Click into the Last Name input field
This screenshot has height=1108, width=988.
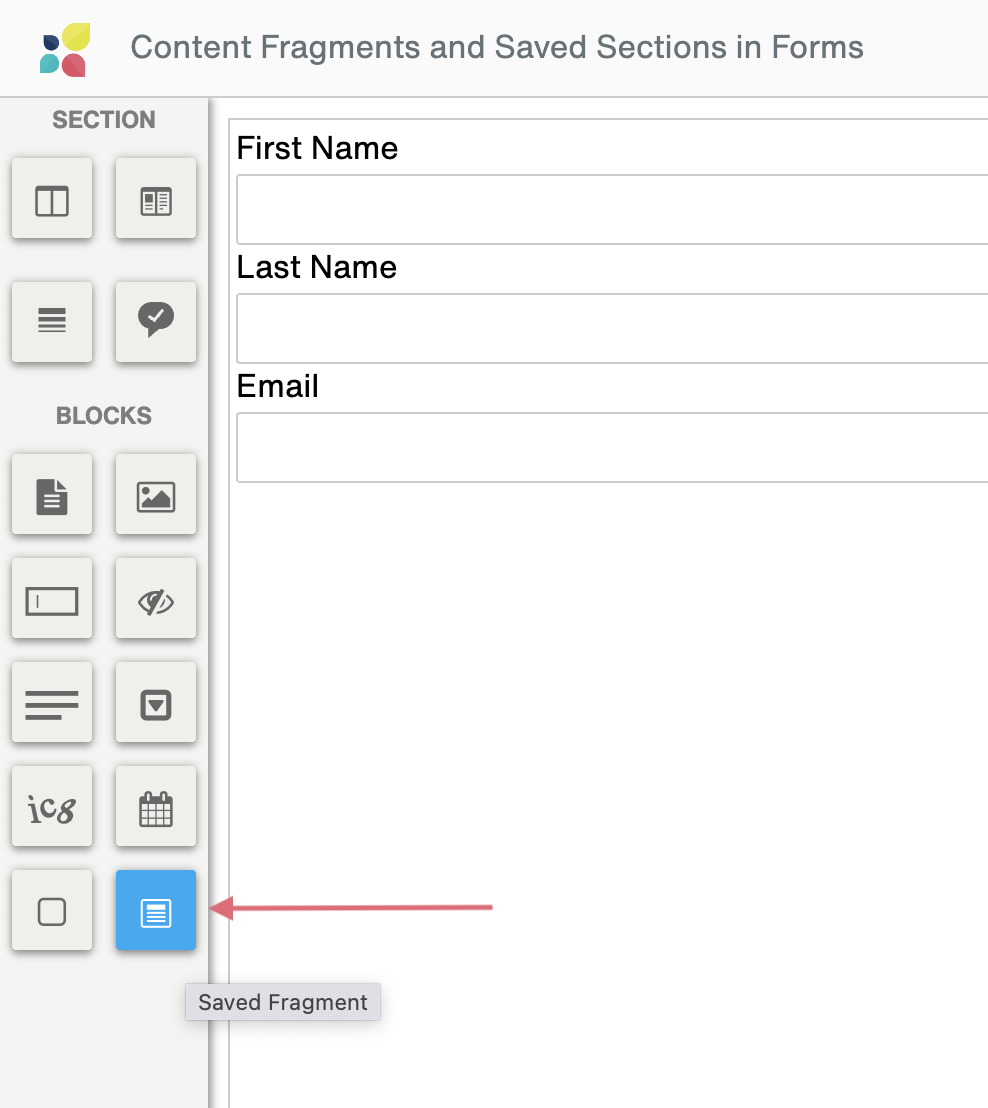(612, 329)
